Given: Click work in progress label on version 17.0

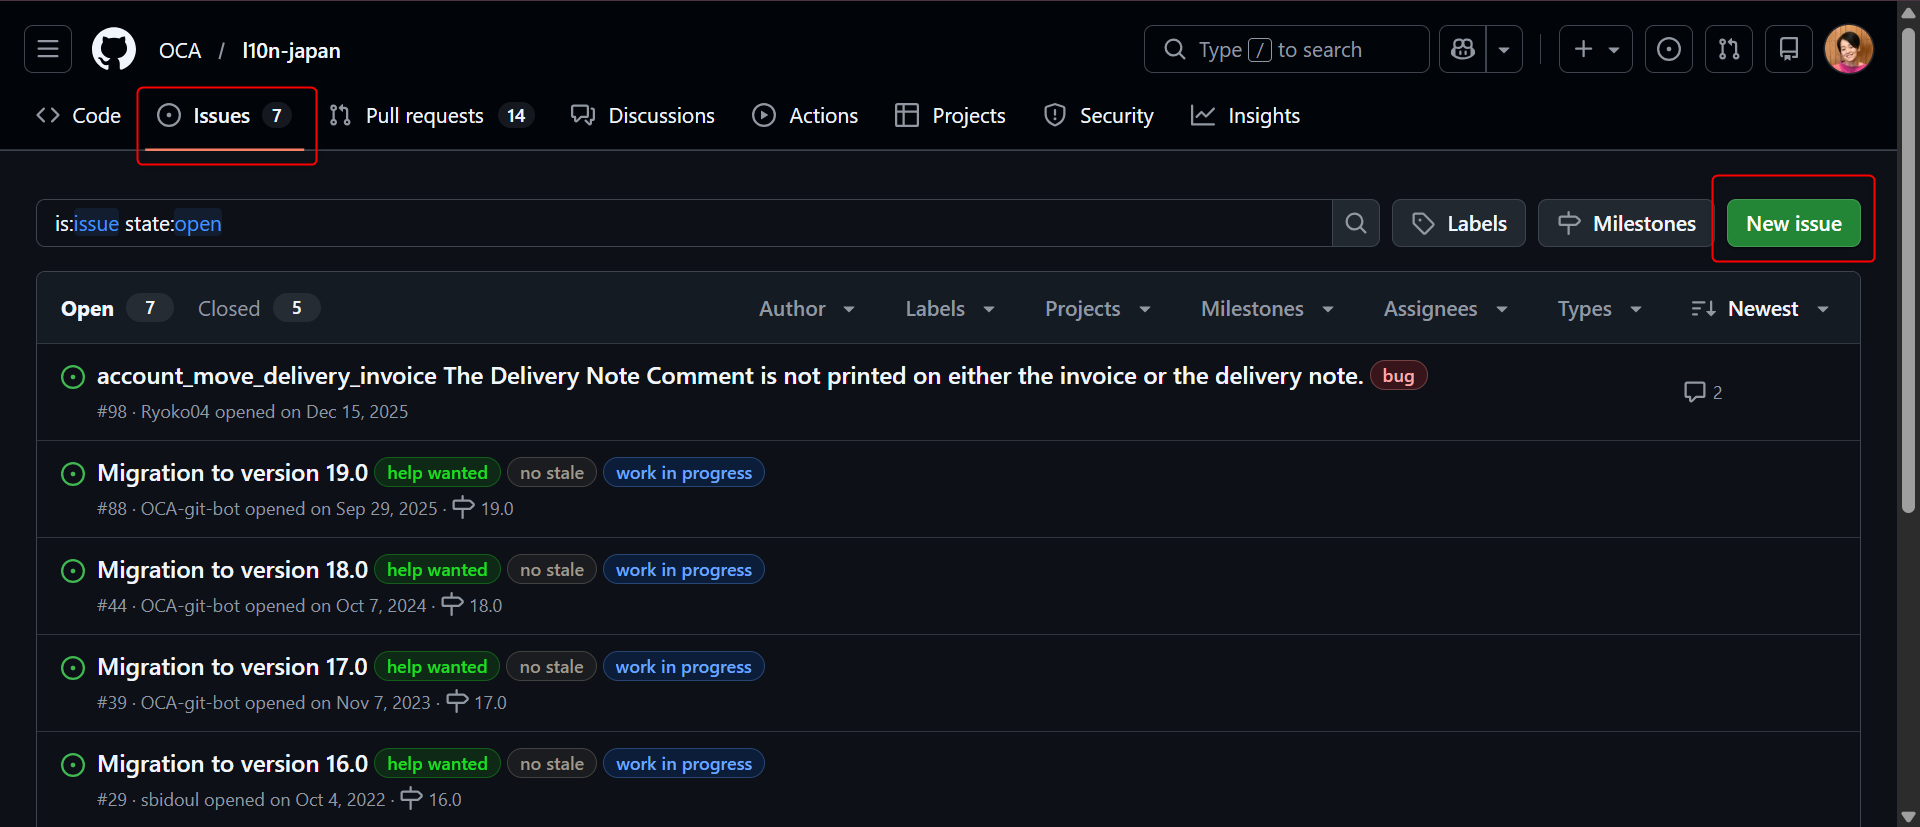Looking at the screenshot, I should [x=684, y=667].
